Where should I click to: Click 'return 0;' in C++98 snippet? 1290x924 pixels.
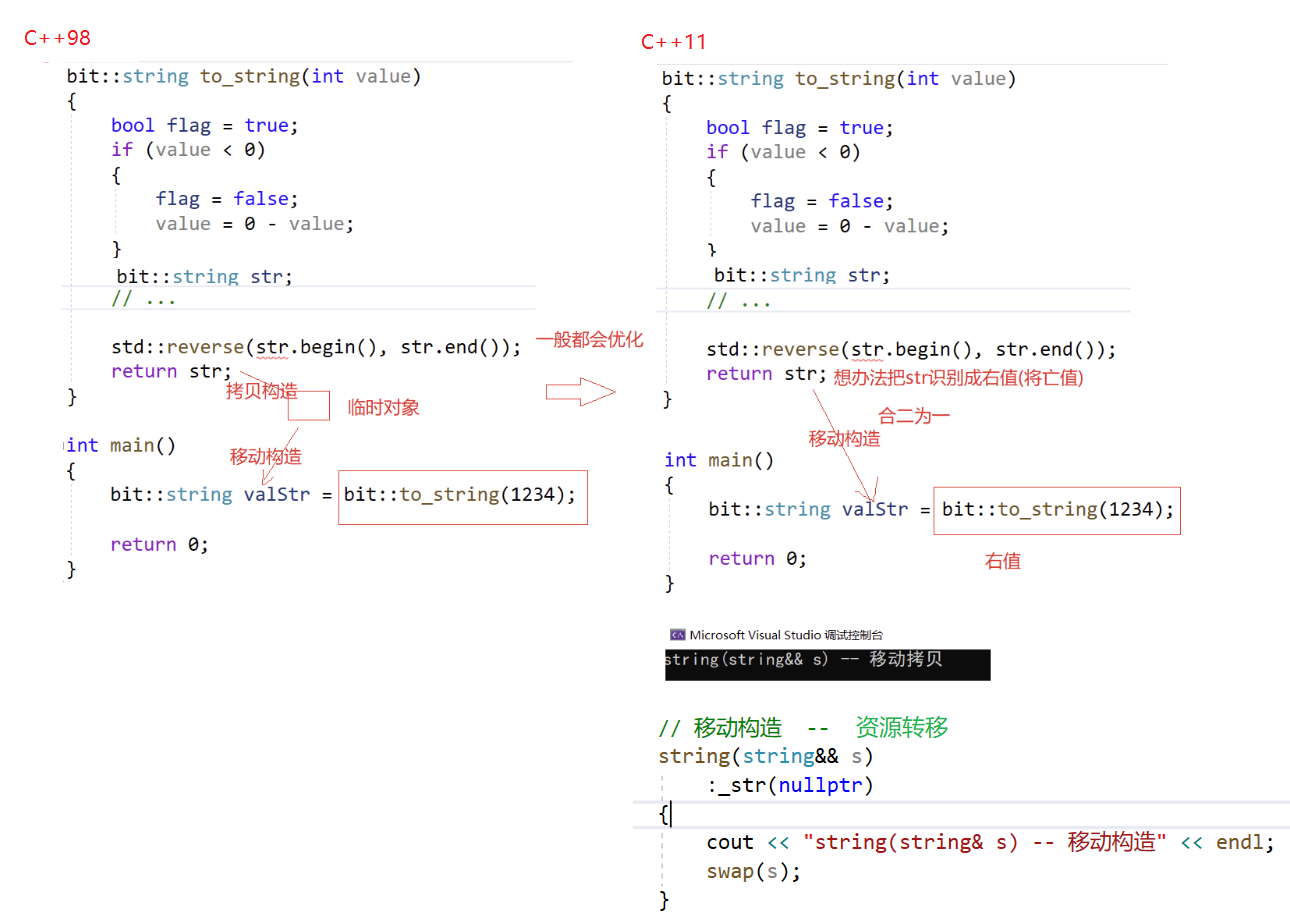coord(159,544)
